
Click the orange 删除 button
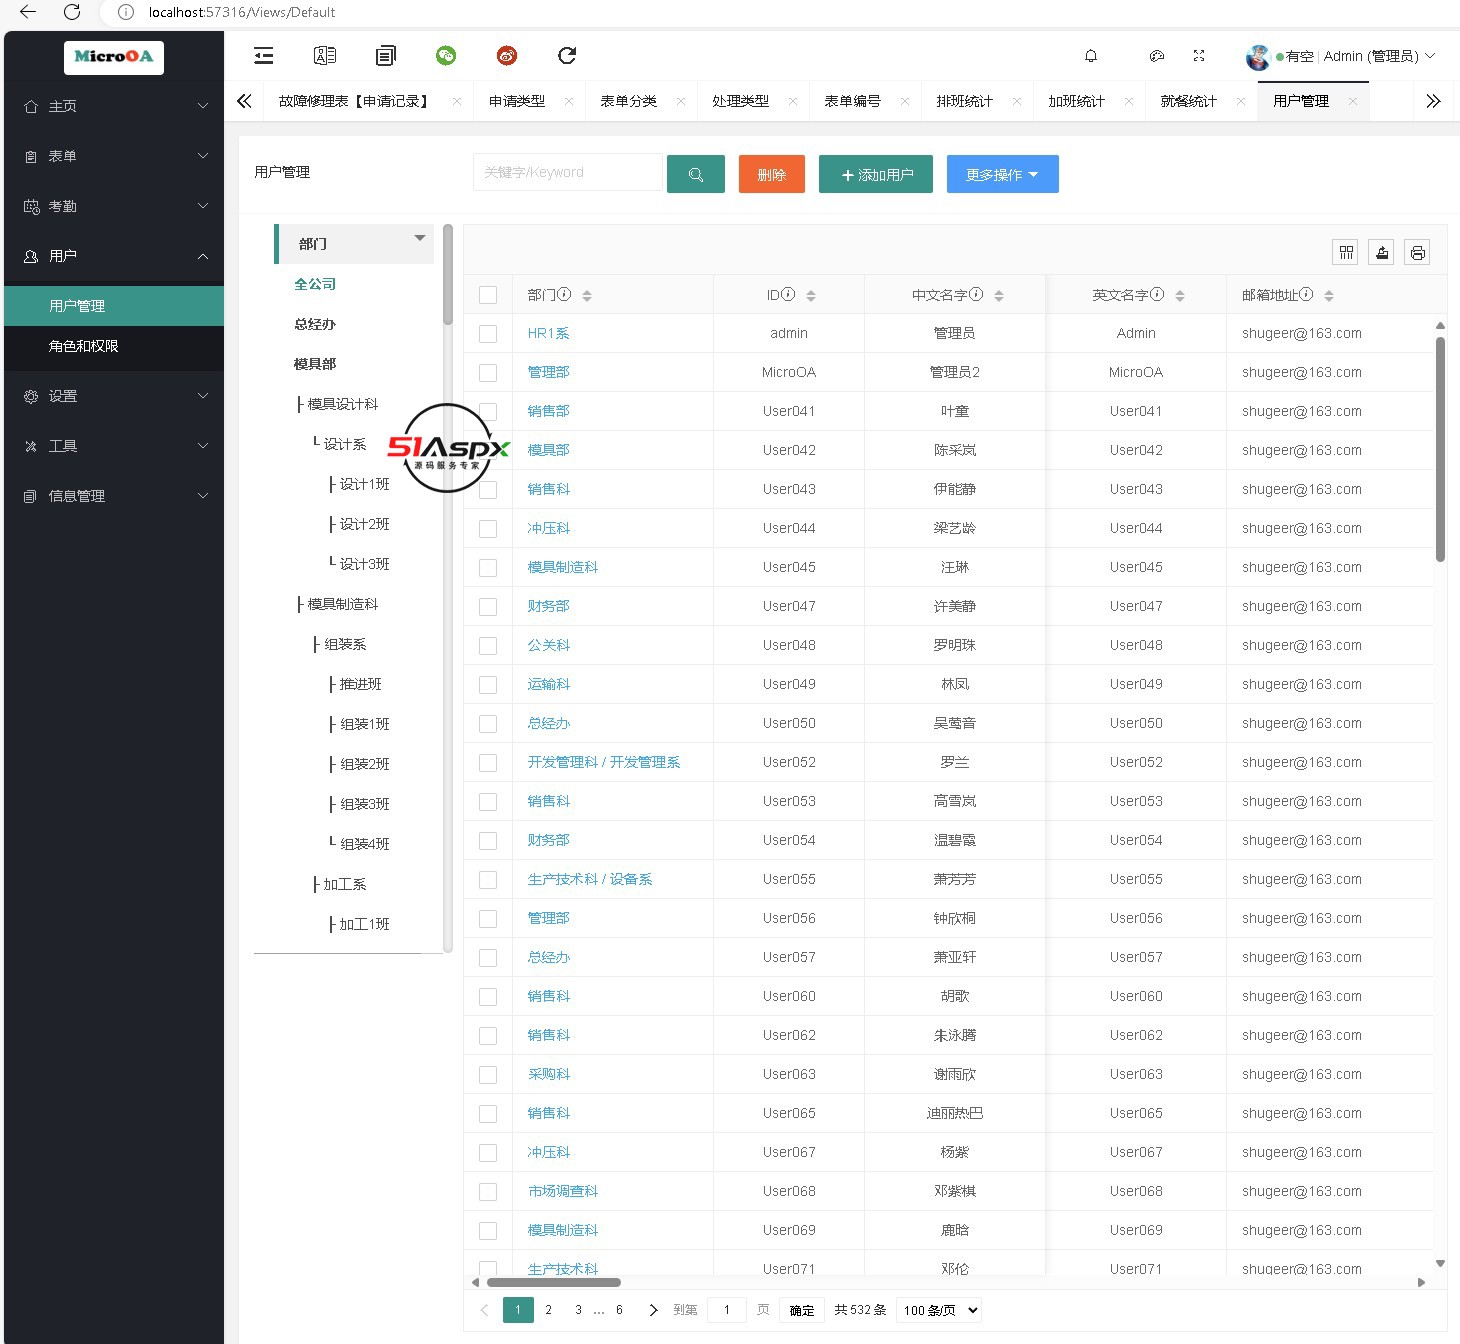pos(772,174)
